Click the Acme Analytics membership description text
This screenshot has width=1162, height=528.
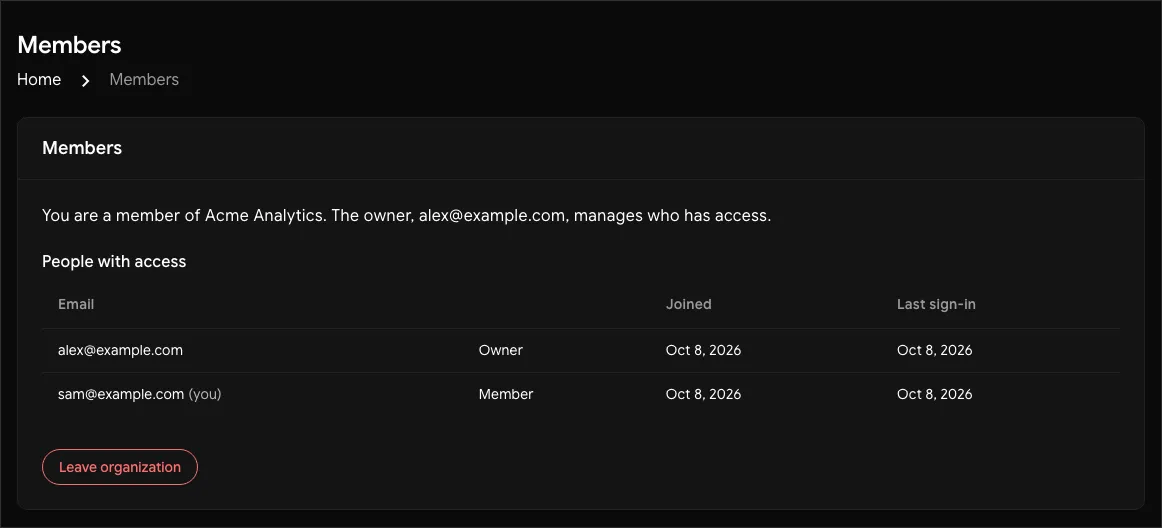(407, 217)
